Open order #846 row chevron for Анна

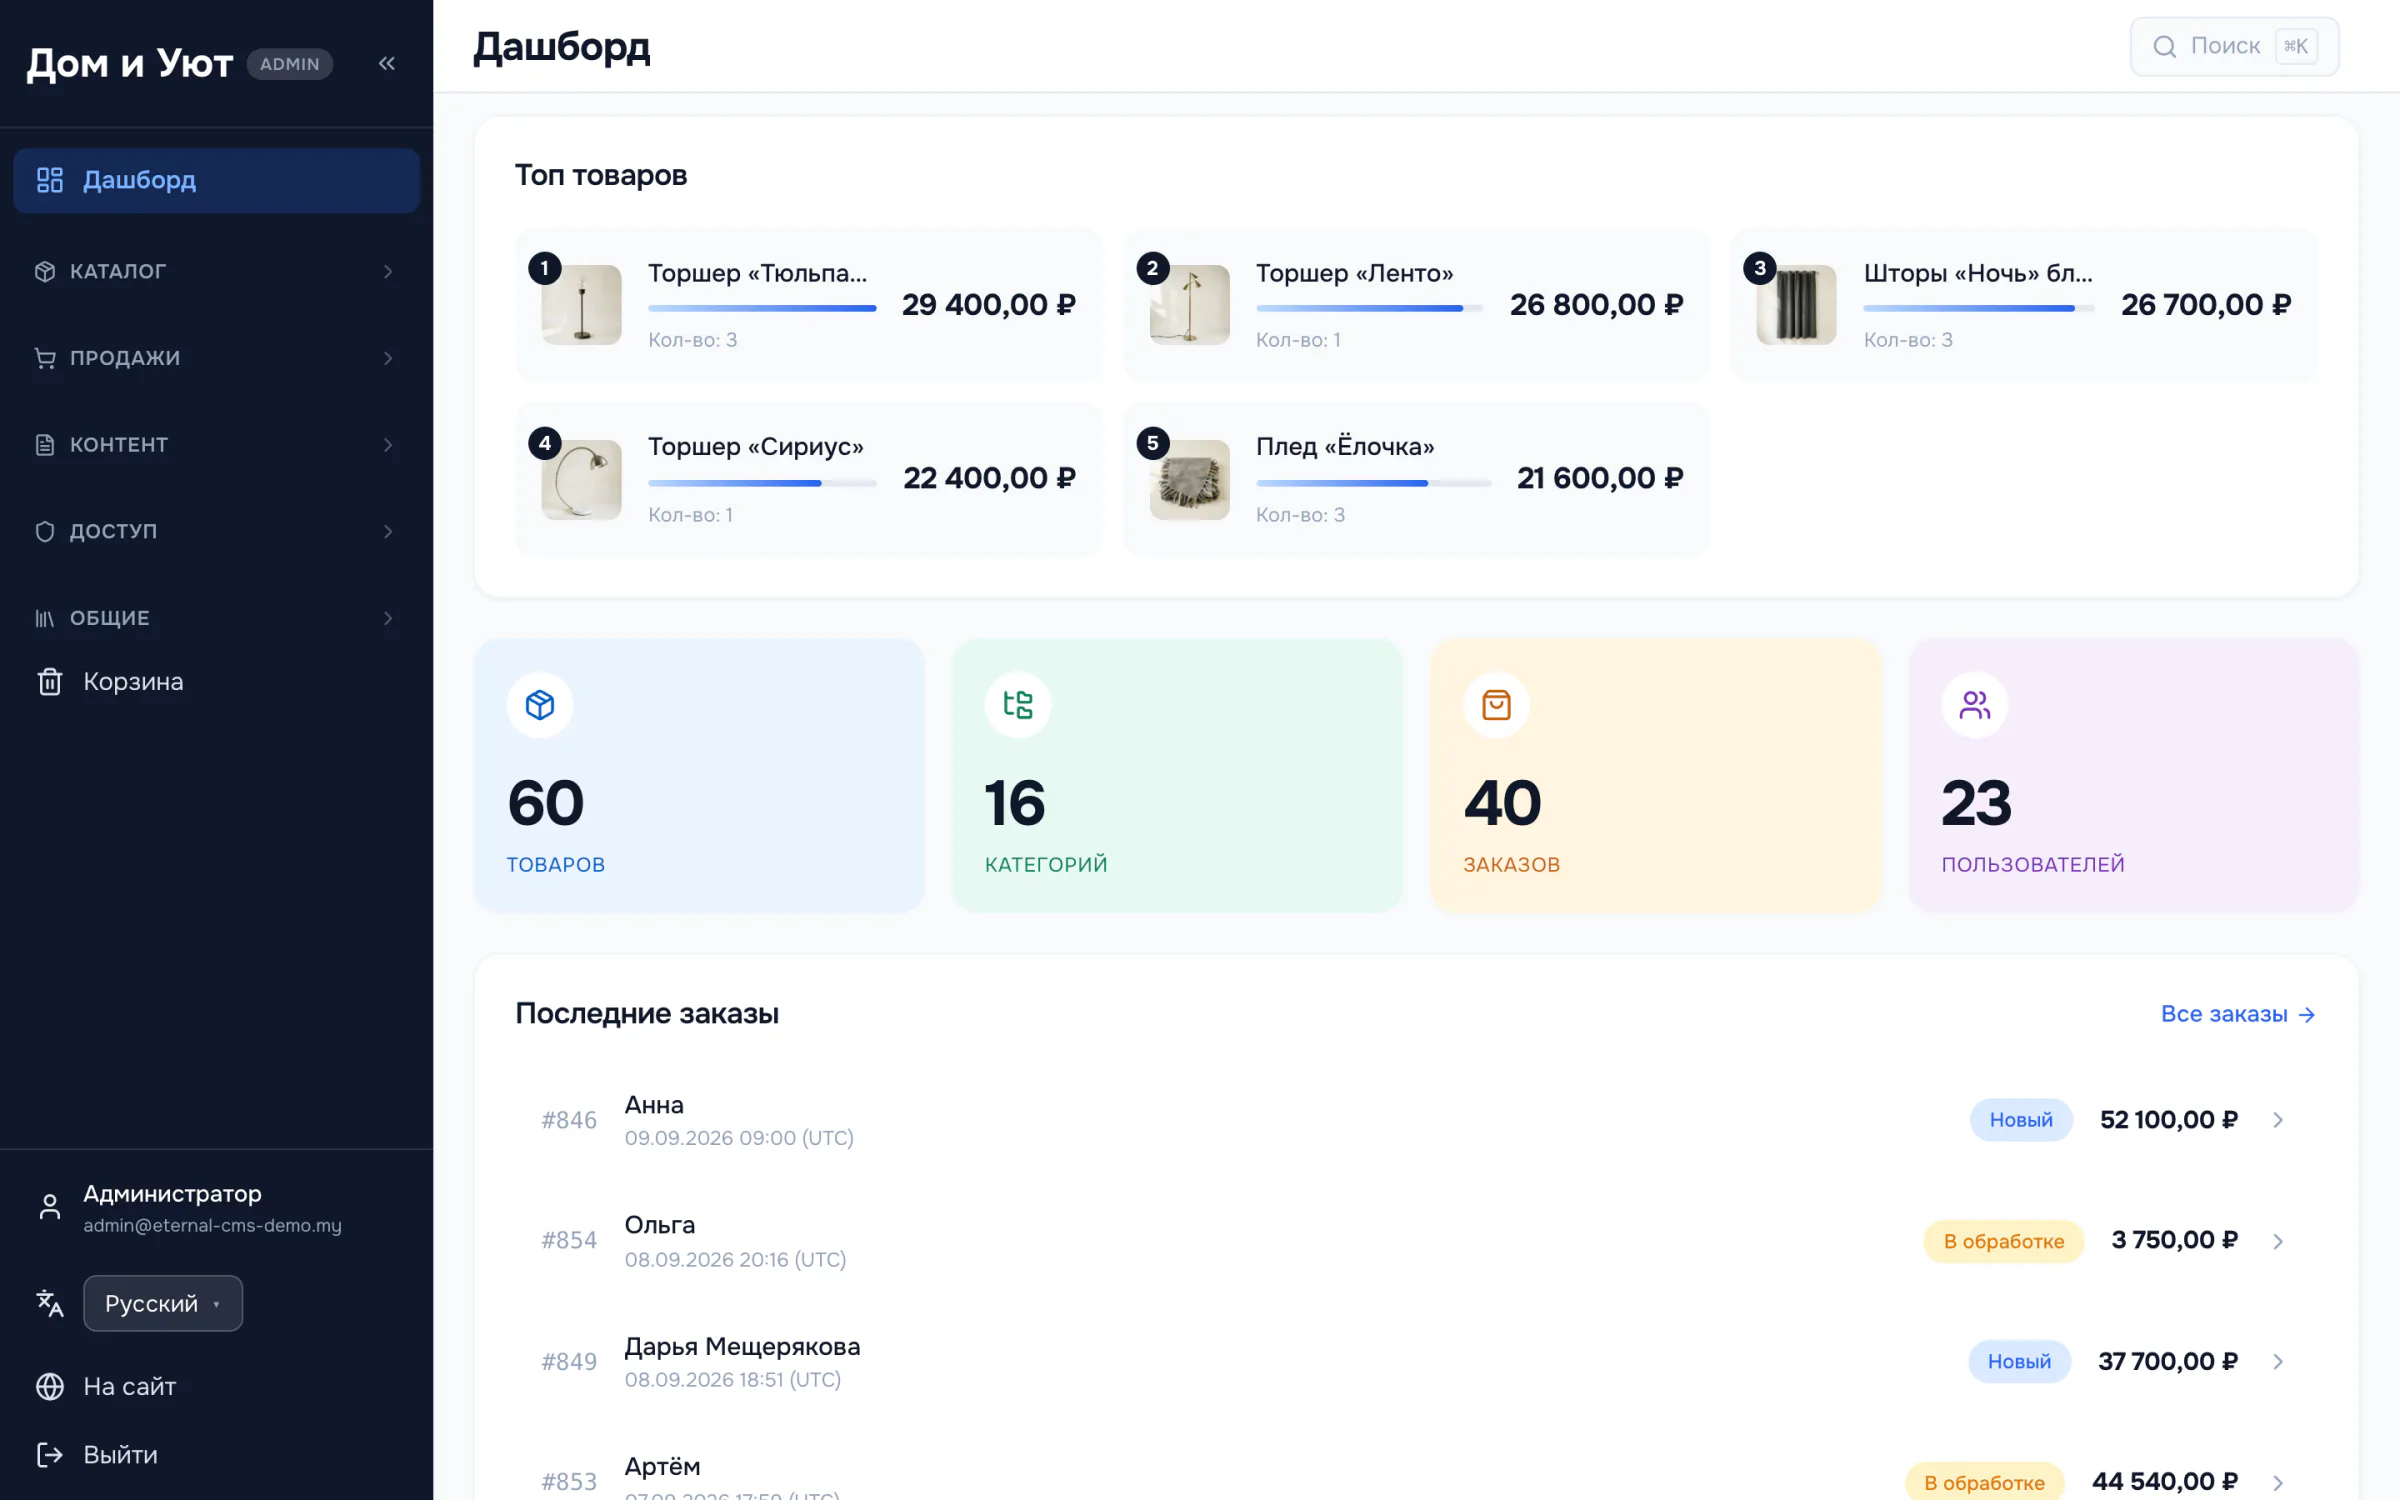point(2278,1120)
